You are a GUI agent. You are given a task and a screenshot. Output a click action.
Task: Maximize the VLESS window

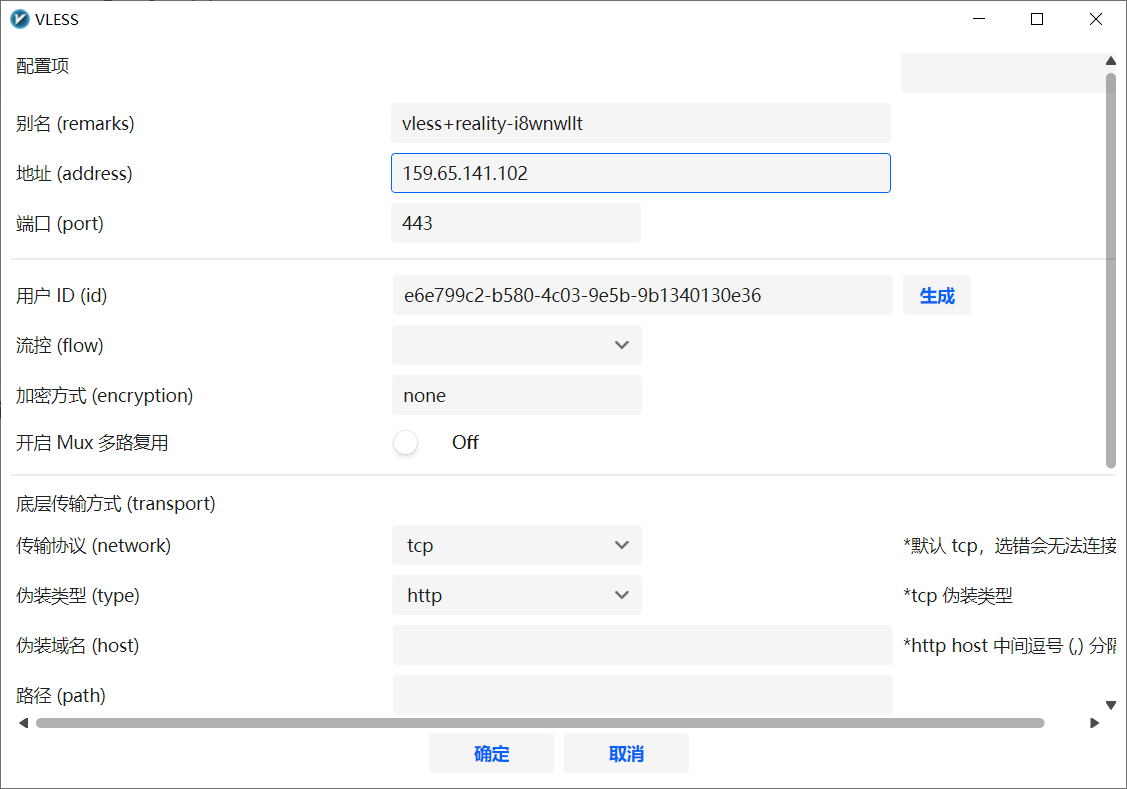pos(1037,19)
